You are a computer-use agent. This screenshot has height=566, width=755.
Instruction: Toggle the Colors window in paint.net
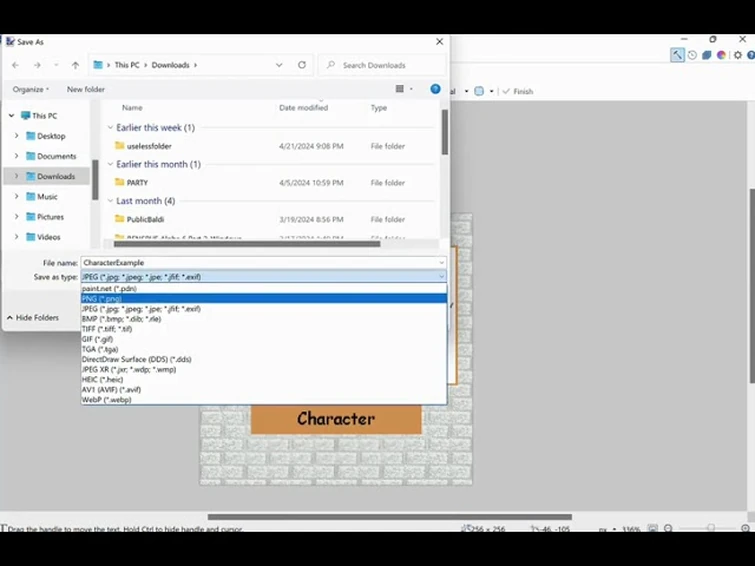[721, 55]
